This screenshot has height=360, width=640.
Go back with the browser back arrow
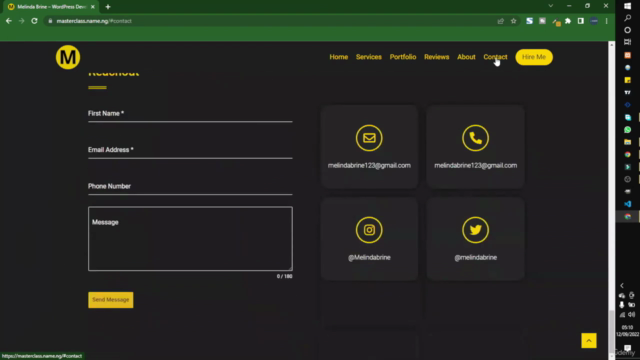point(9,21)
